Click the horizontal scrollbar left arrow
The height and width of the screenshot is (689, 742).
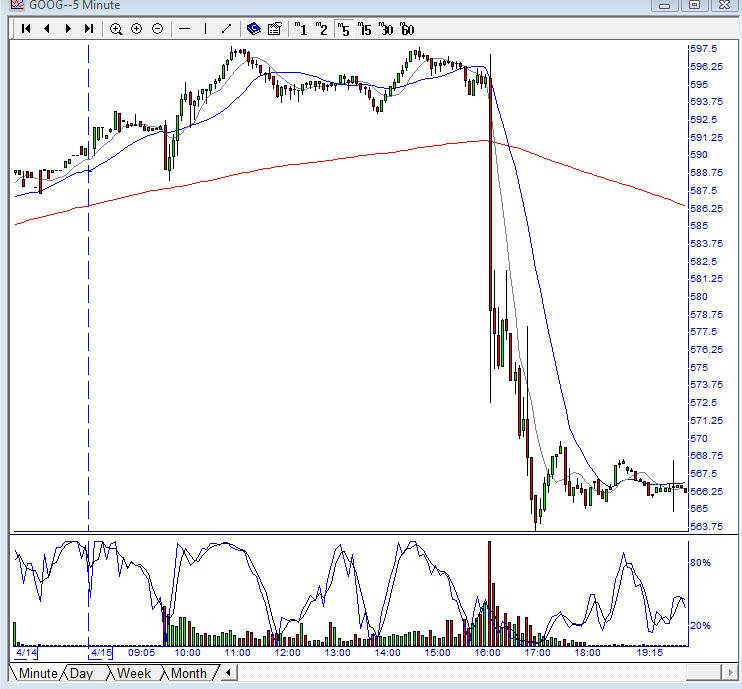coord(230,673)
